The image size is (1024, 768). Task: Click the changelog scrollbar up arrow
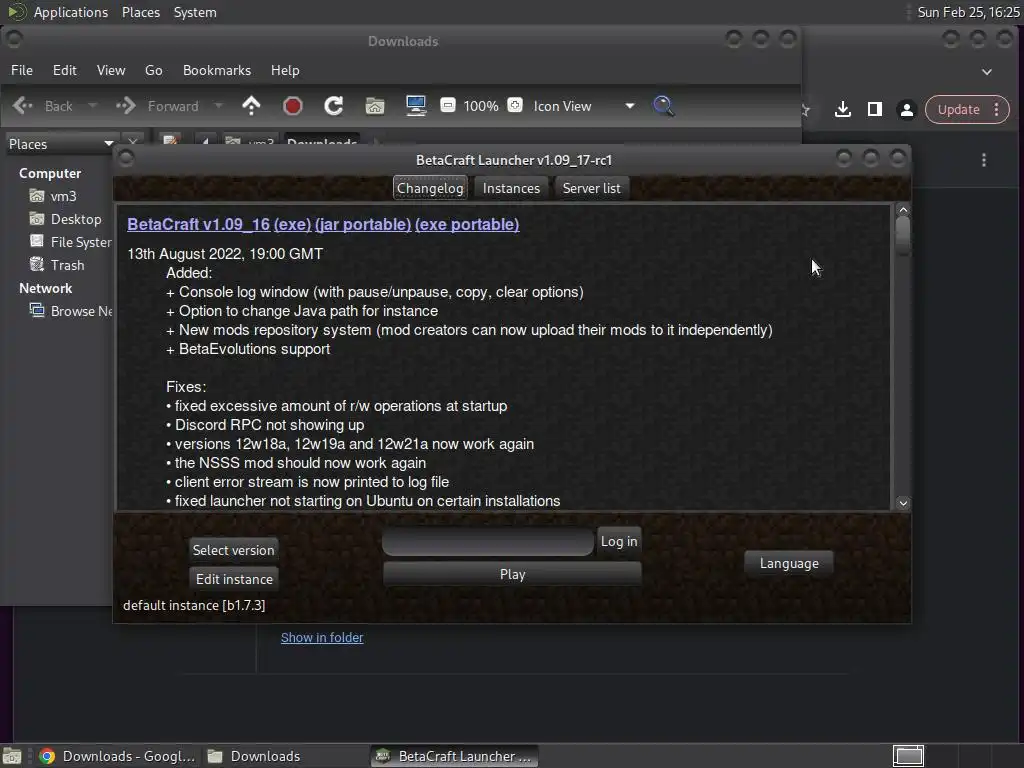tap(903, 210)
